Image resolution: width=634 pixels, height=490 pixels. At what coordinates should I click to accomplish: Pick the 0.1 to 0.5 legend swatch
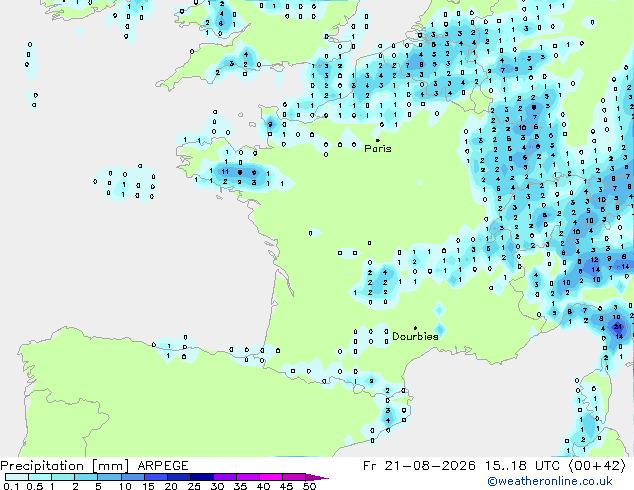pyautogui.click(x=17, y=477)
